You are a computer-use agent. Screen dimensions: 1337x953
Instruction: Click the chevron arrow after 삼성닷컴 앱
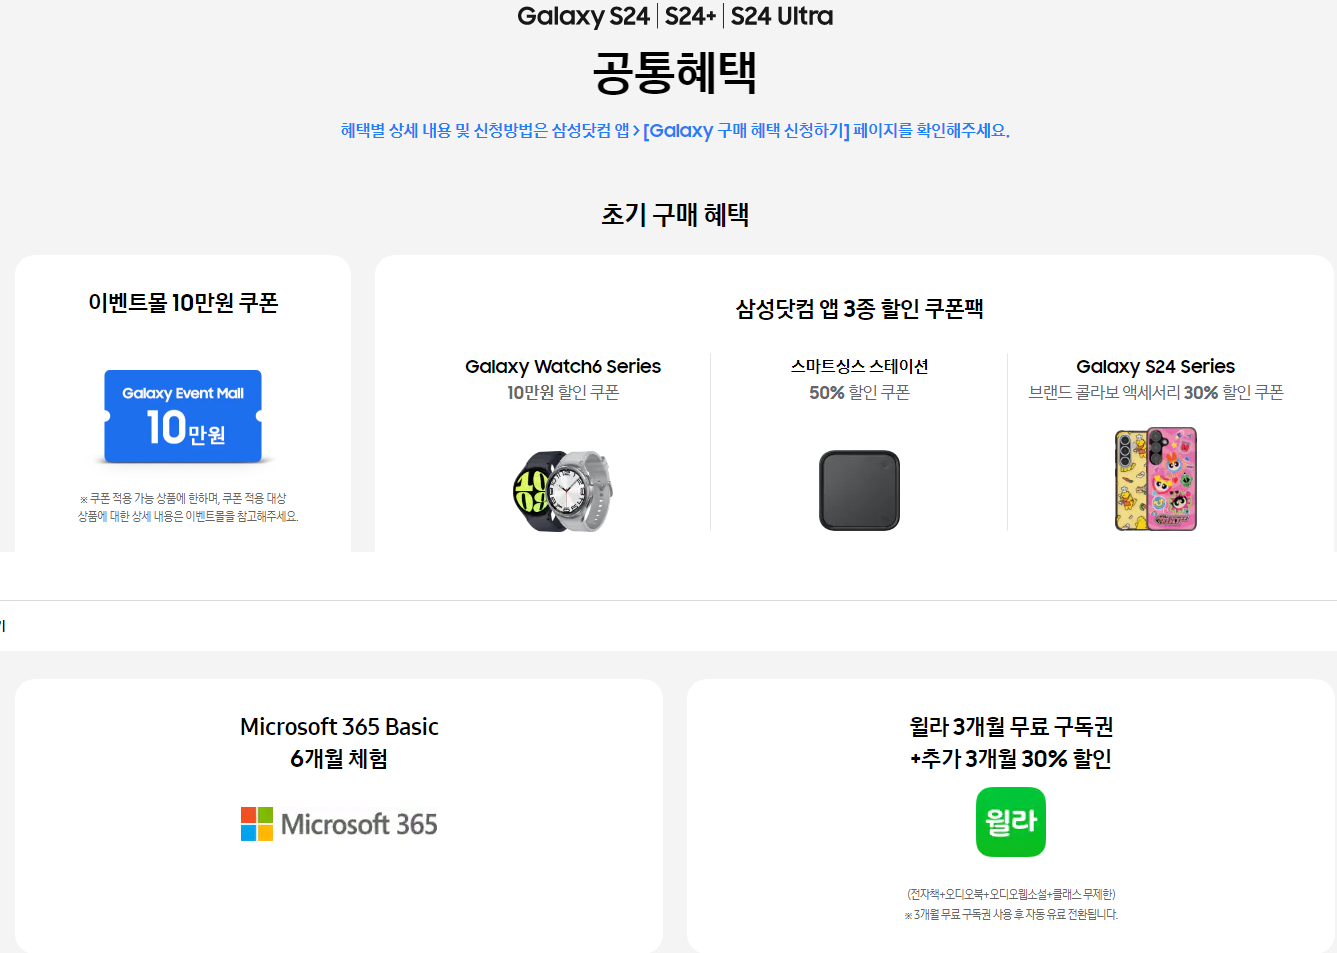[x=636, y=131]
